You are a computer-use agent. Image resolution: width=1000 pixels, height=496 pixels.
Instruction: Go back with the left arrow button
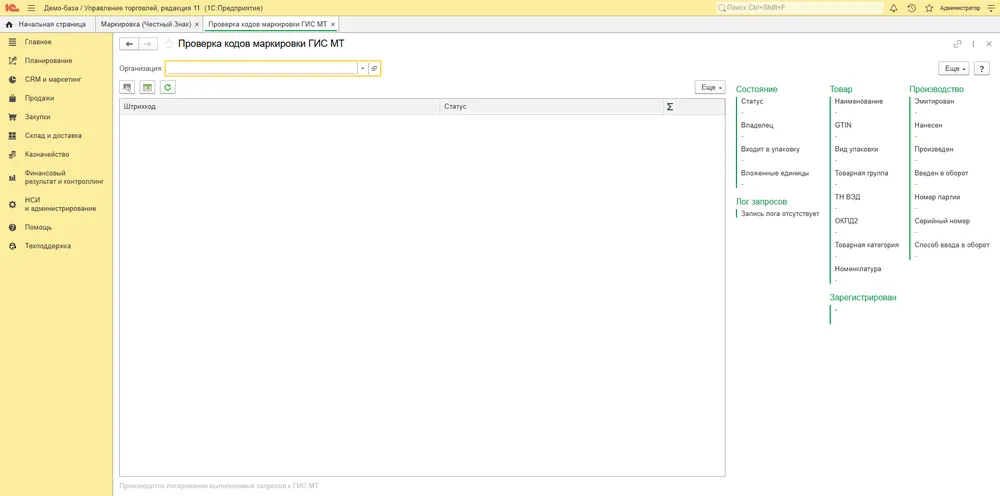(129, 44)
